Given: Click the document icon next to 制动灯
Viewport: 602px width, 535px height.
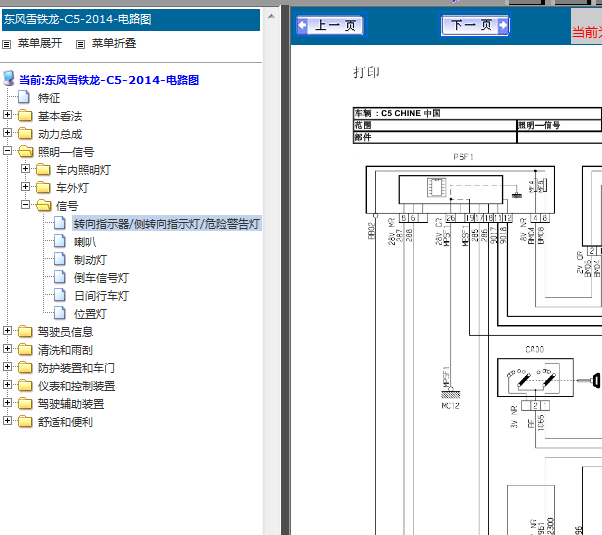Looking at the screenshot, I should point(60,259).
